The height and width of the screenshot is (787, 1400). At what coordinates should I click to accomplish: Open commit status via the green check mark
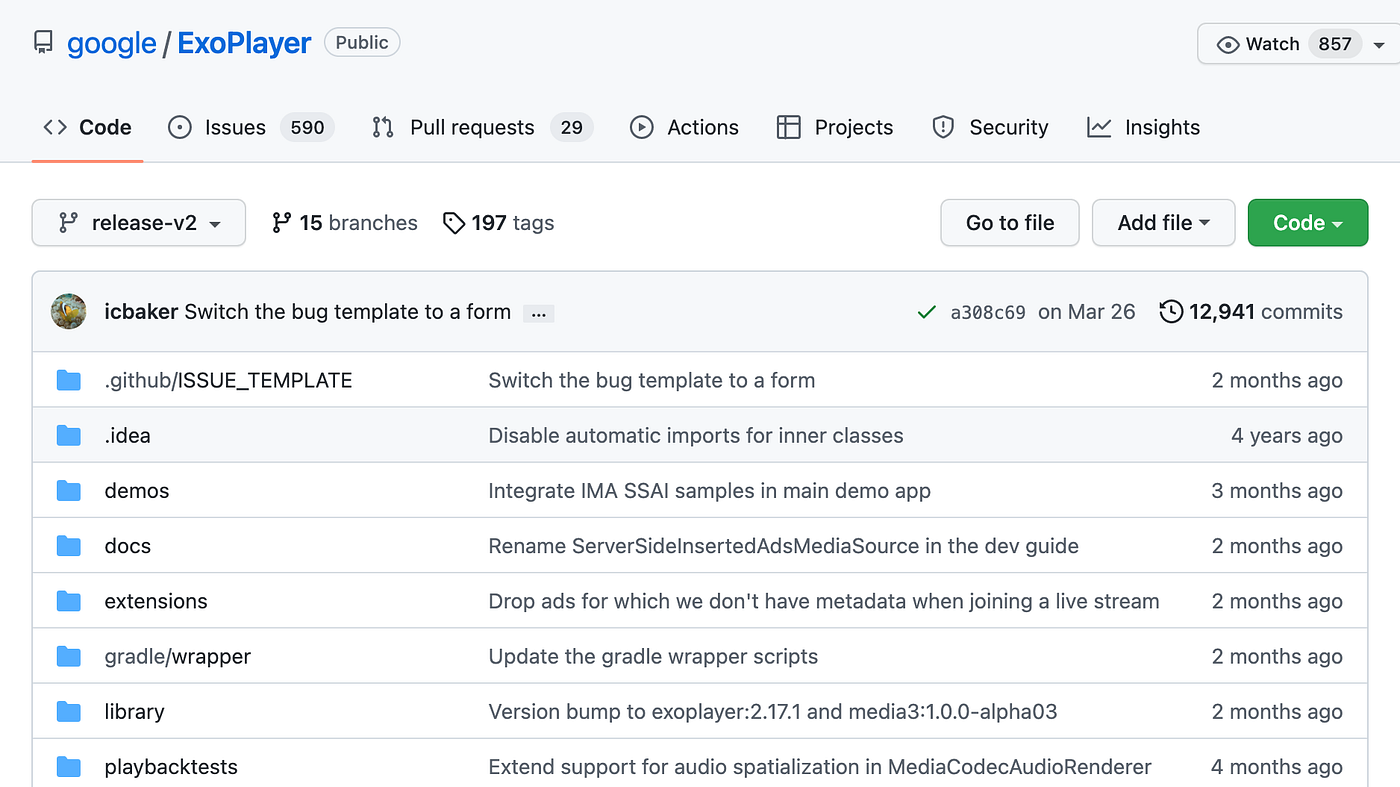click(x=926, y=311)
